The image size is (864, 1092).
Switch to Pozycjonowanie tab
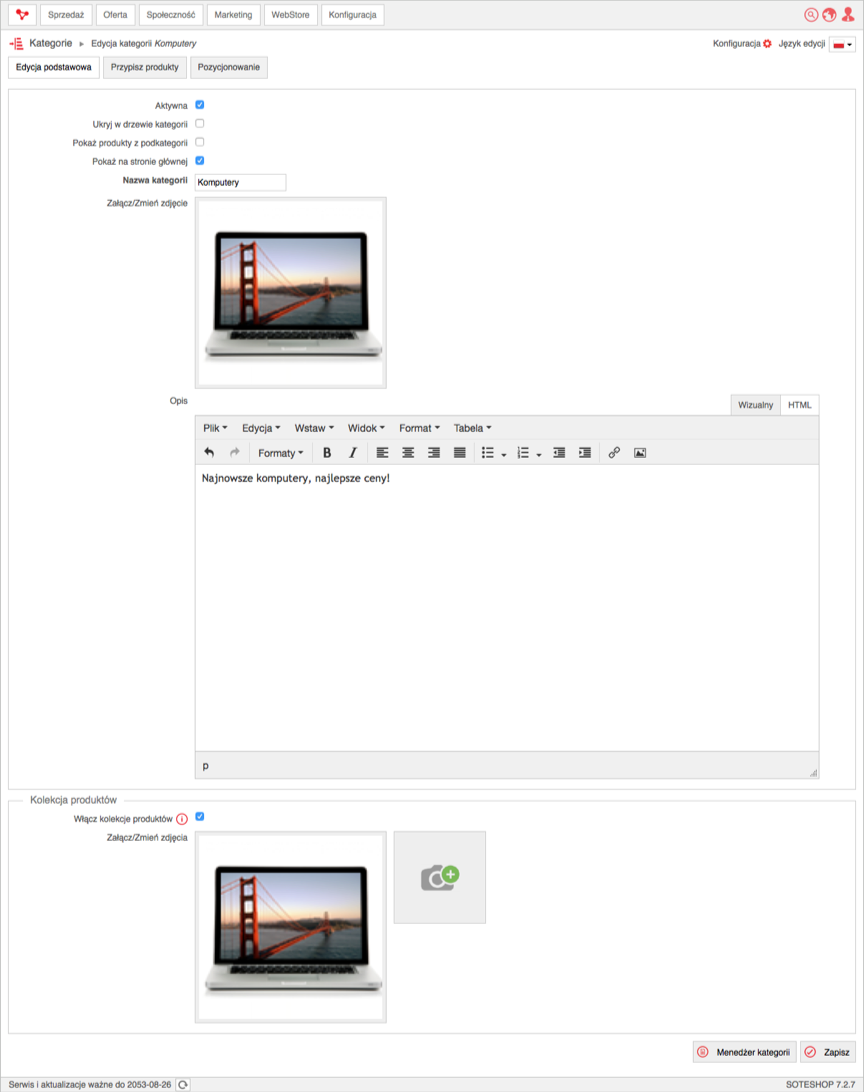point(228,68)
